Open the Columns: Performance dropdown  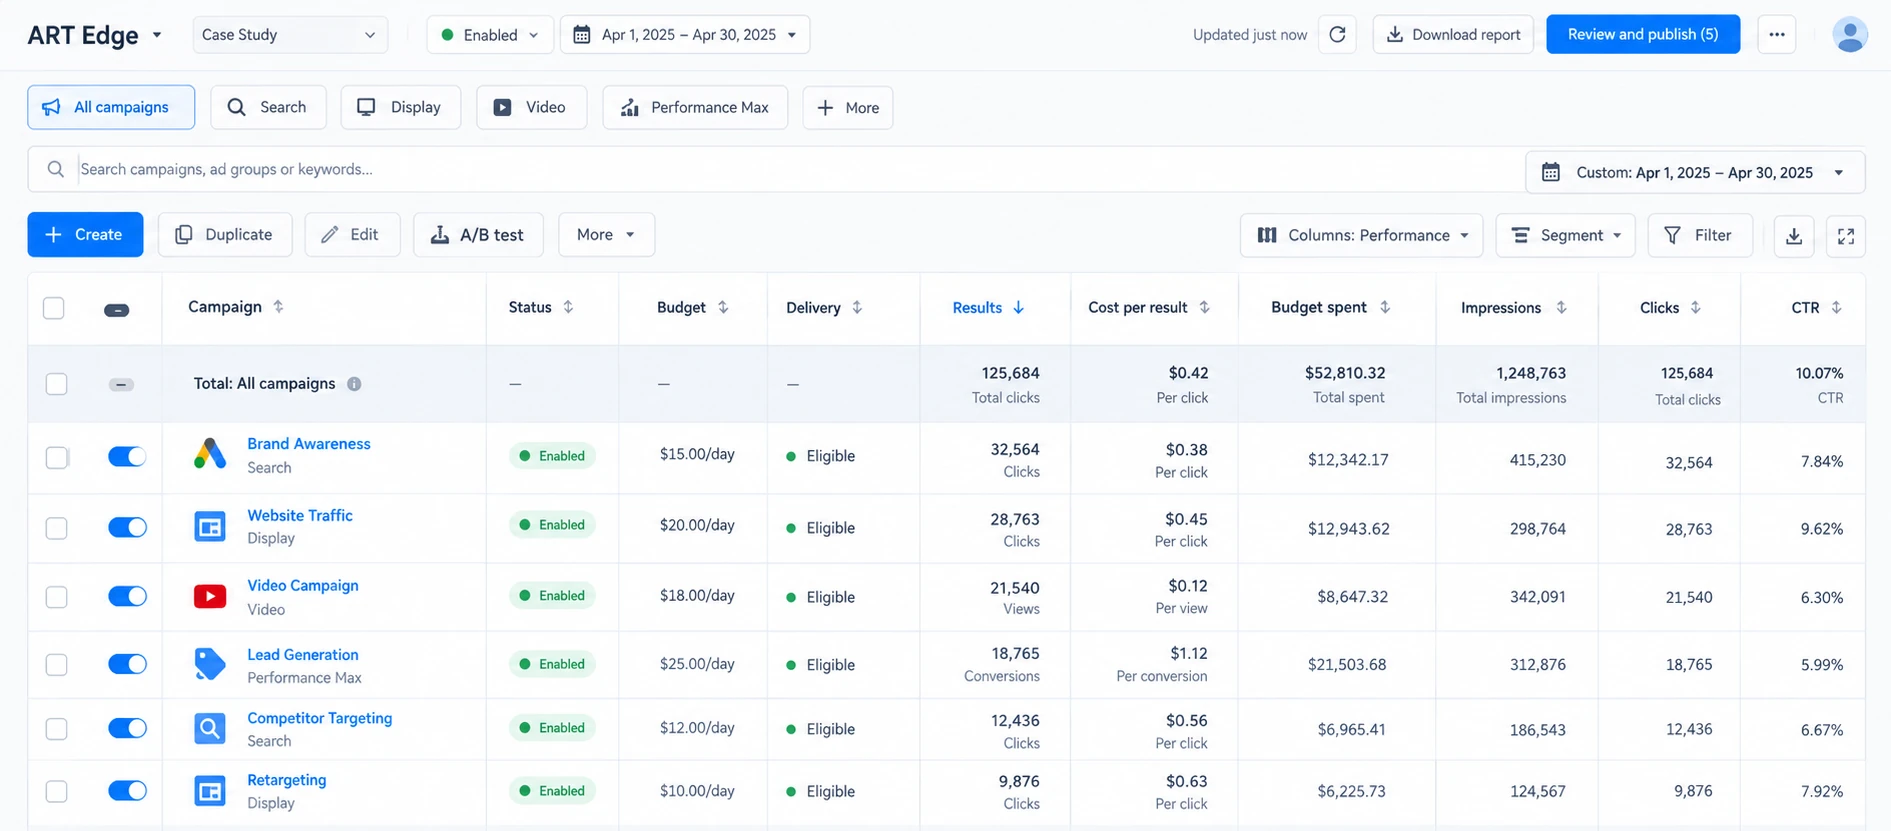click(1361, 235)
